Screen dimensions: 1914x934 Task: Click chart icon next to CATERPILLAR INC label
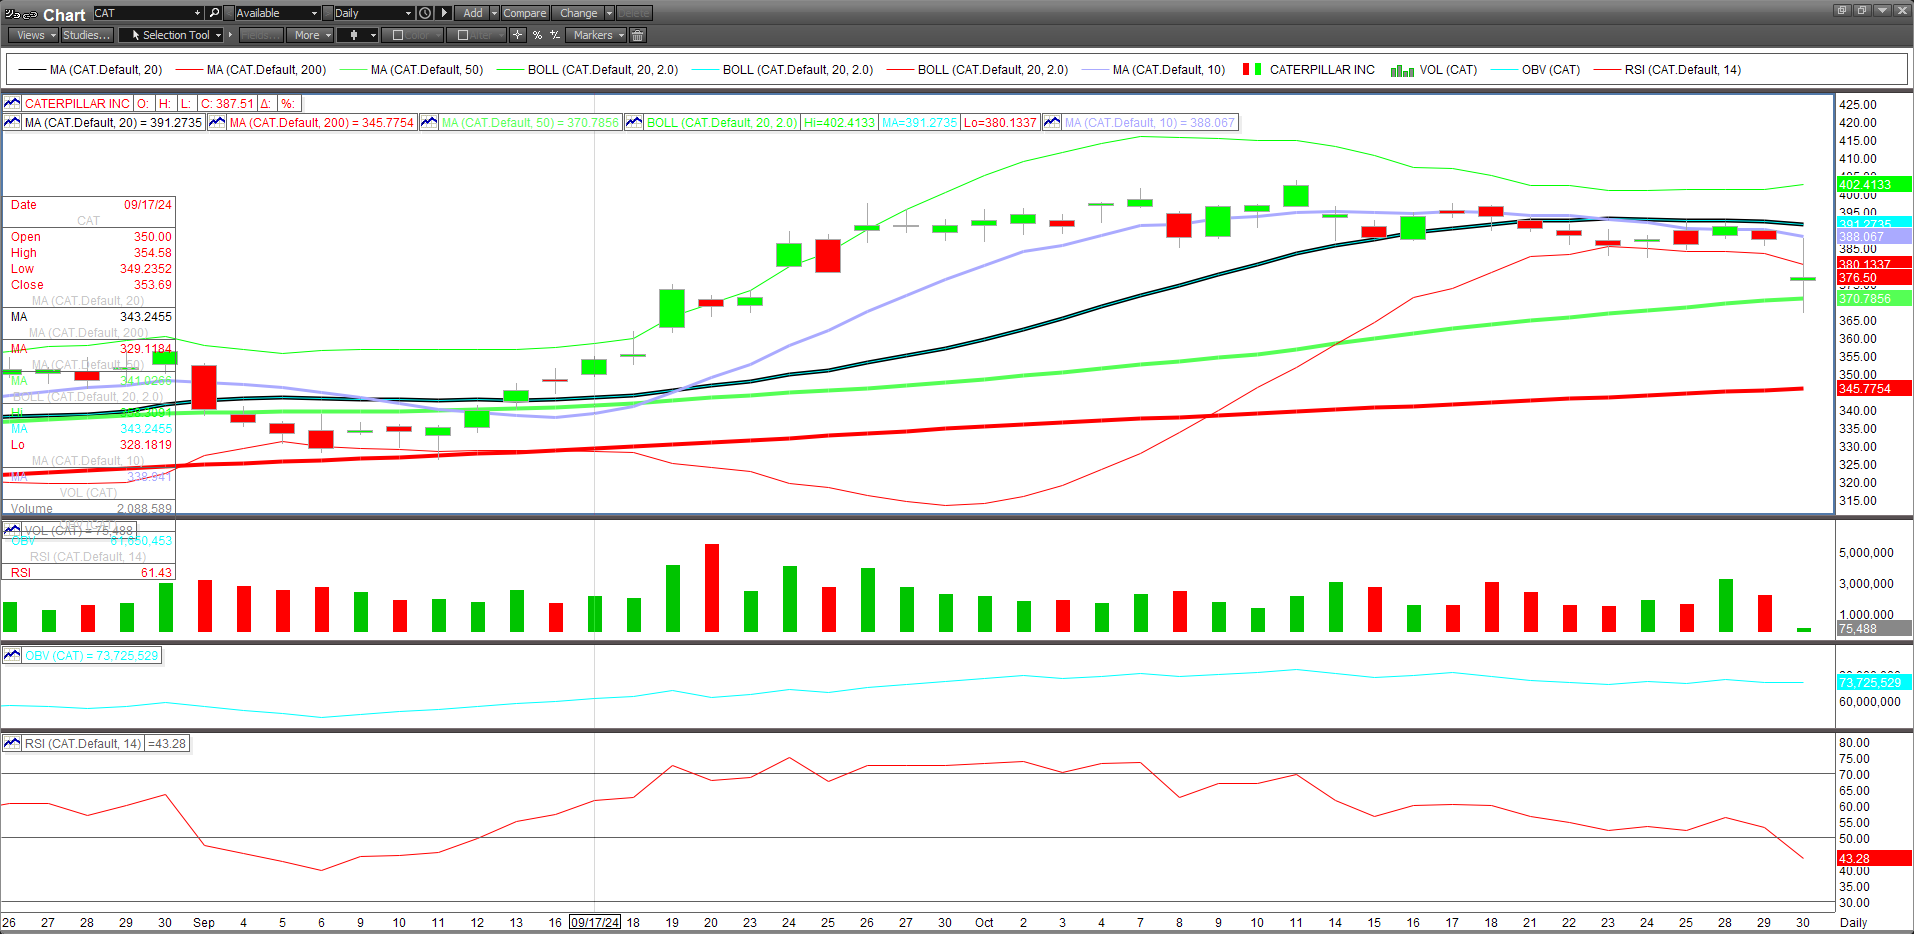click(x=12, y=103)
